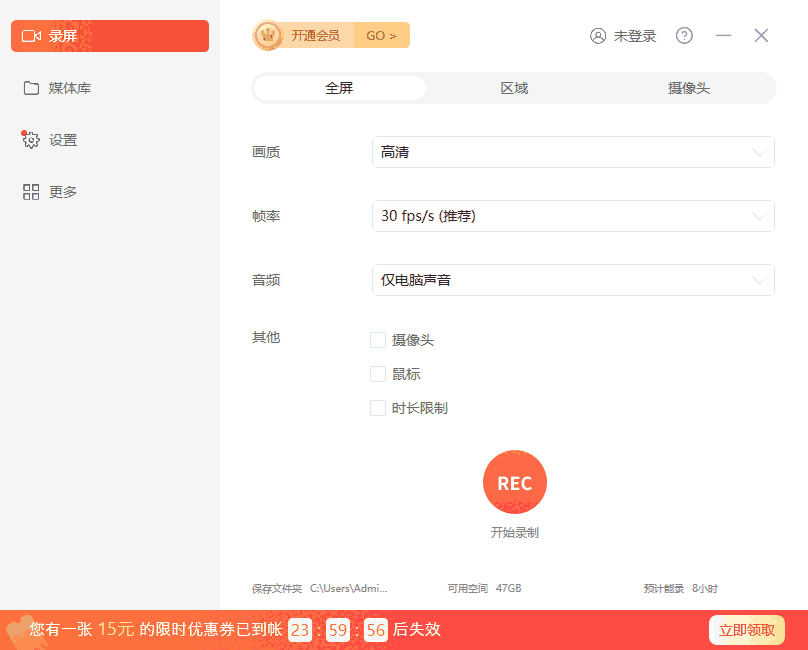This screenshot has height=650, width=808.
Task: Open the save folder path C:\Users\Admi...
Action: point(349,588)
